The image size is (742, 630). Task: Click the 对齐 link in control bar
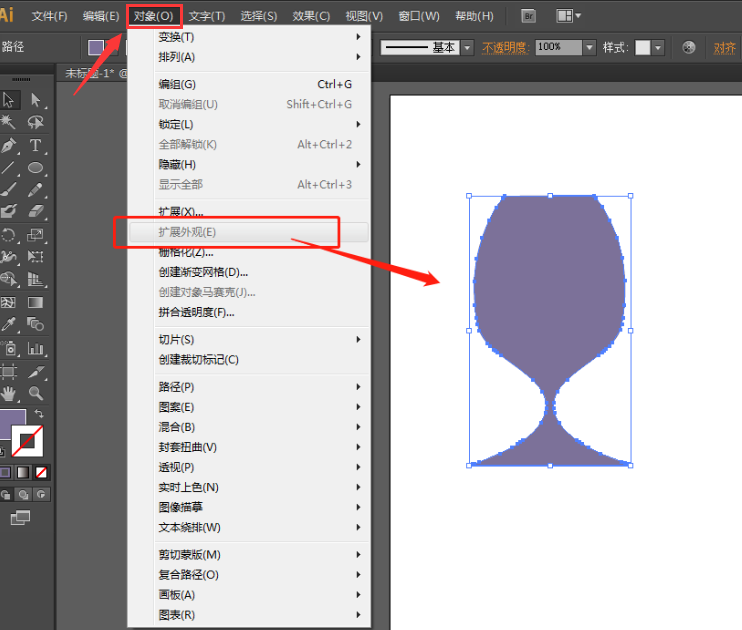[725, 48]
